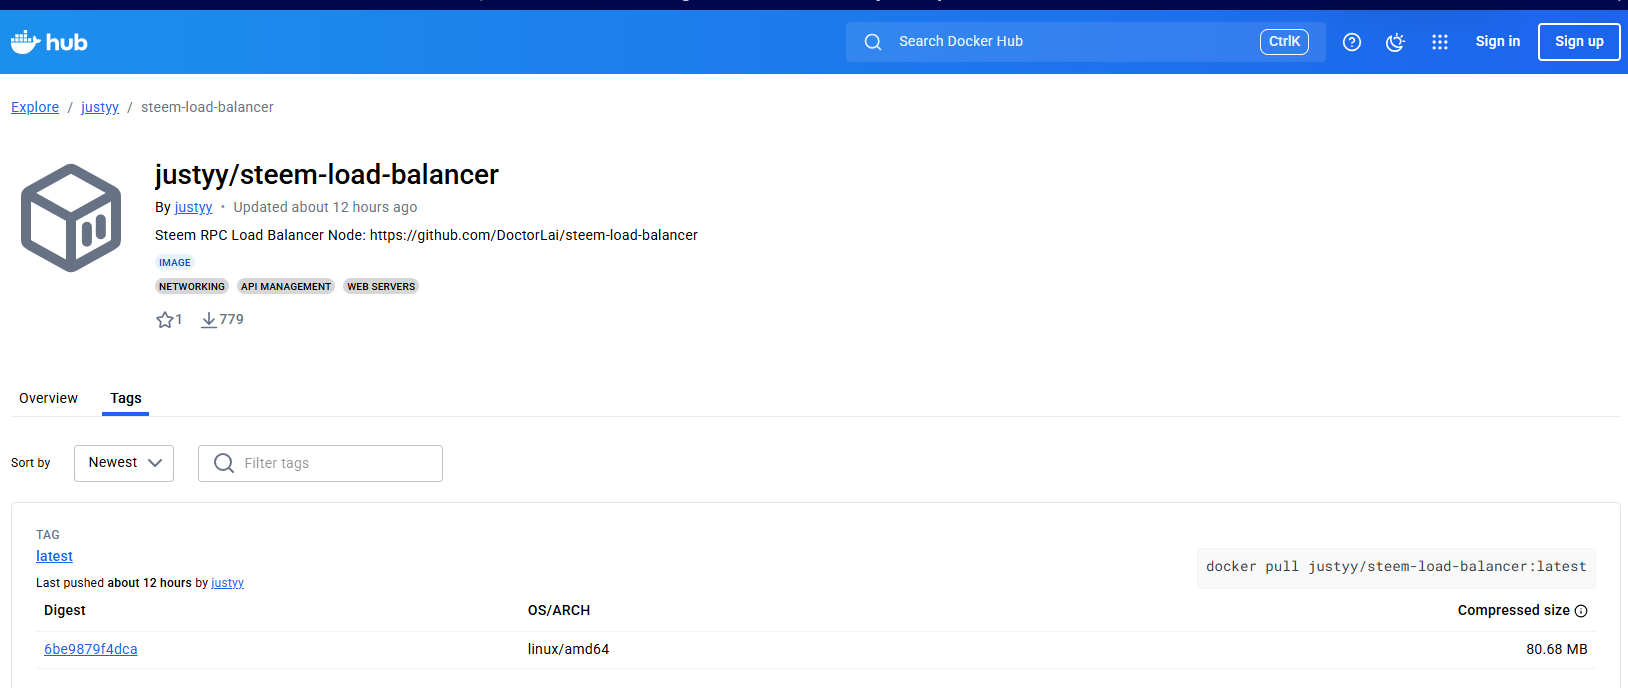Open Docker Hub home logo
Image resolution: width=1628 pixels, height=688 pixels.
[x=49, y=42]
